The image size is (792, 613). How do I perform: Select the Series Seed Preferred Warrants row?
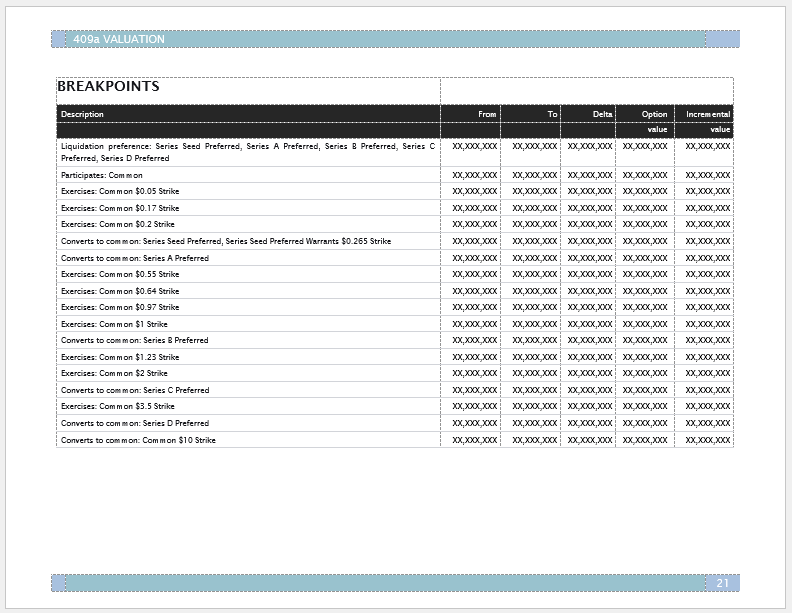226,241
